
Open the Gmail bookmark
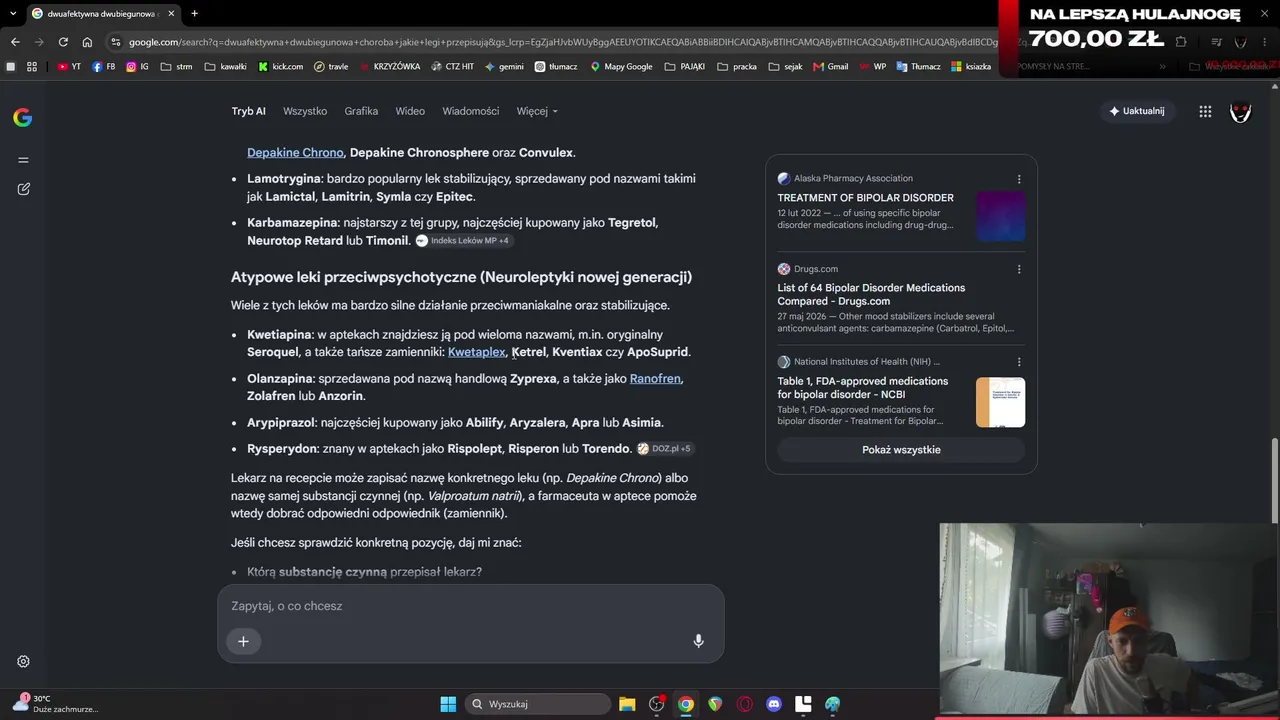pos(830,67)
